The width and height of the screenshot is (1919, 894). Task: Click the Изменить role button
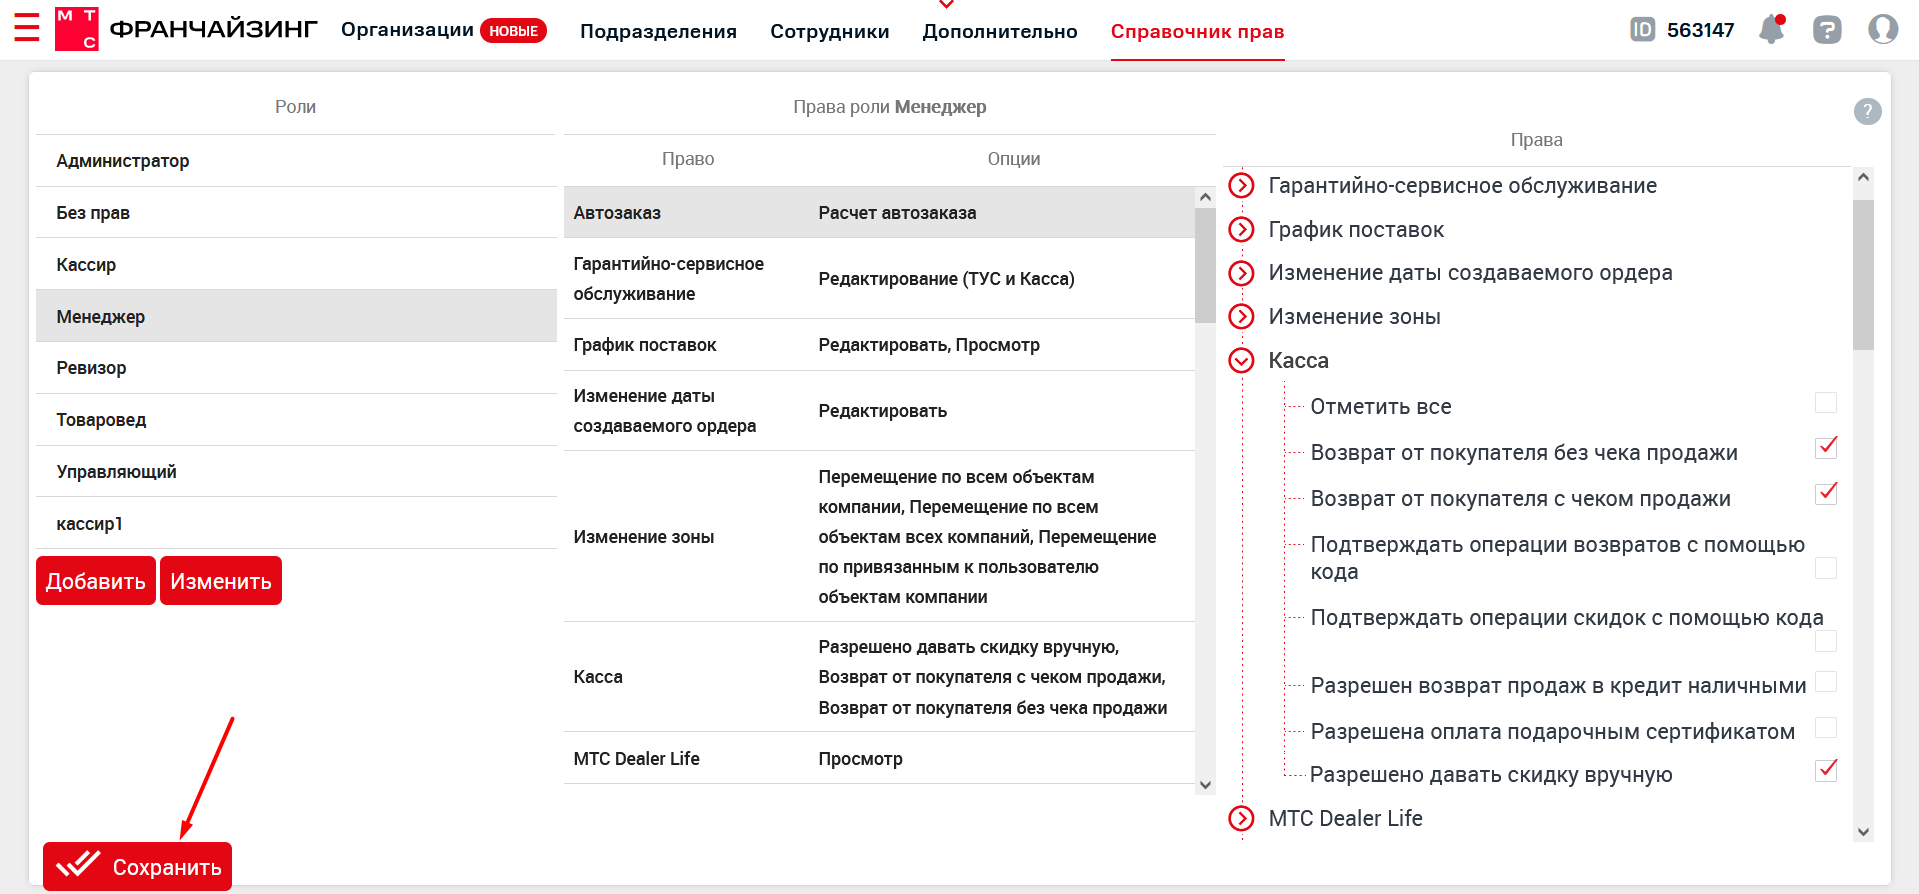[x=221, y=581]
